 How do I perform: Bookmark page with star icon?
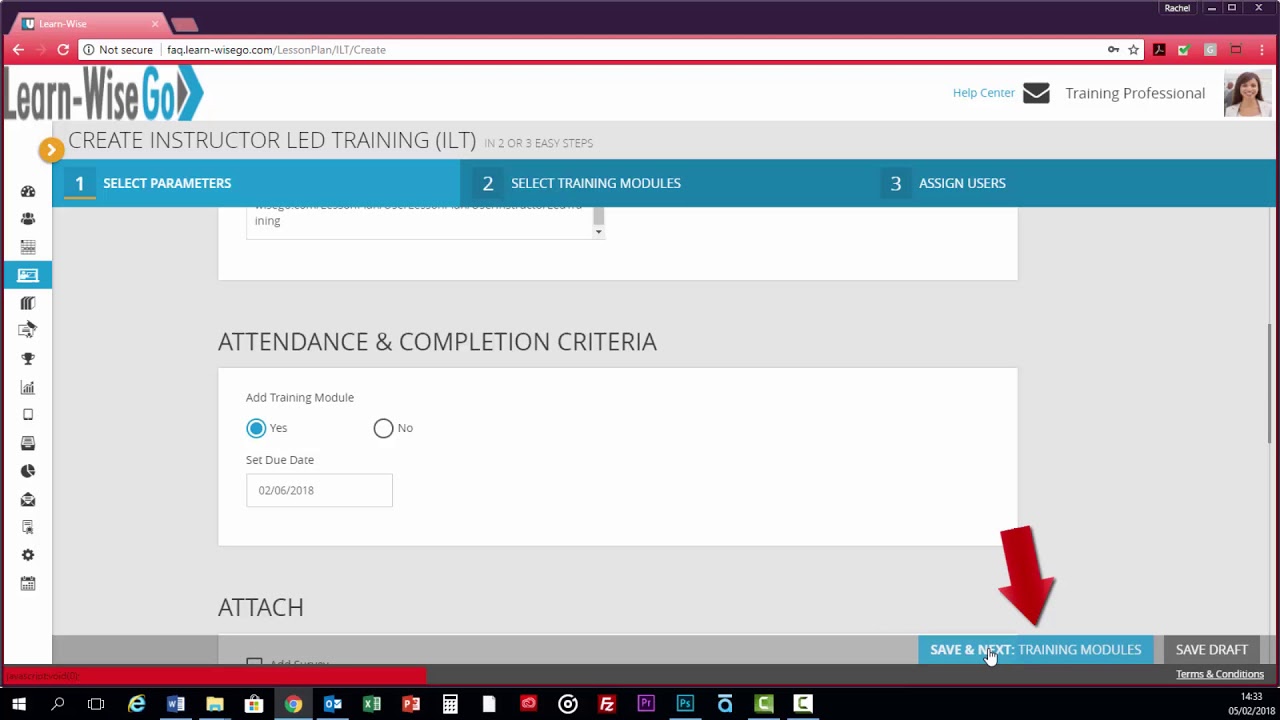1133,49
